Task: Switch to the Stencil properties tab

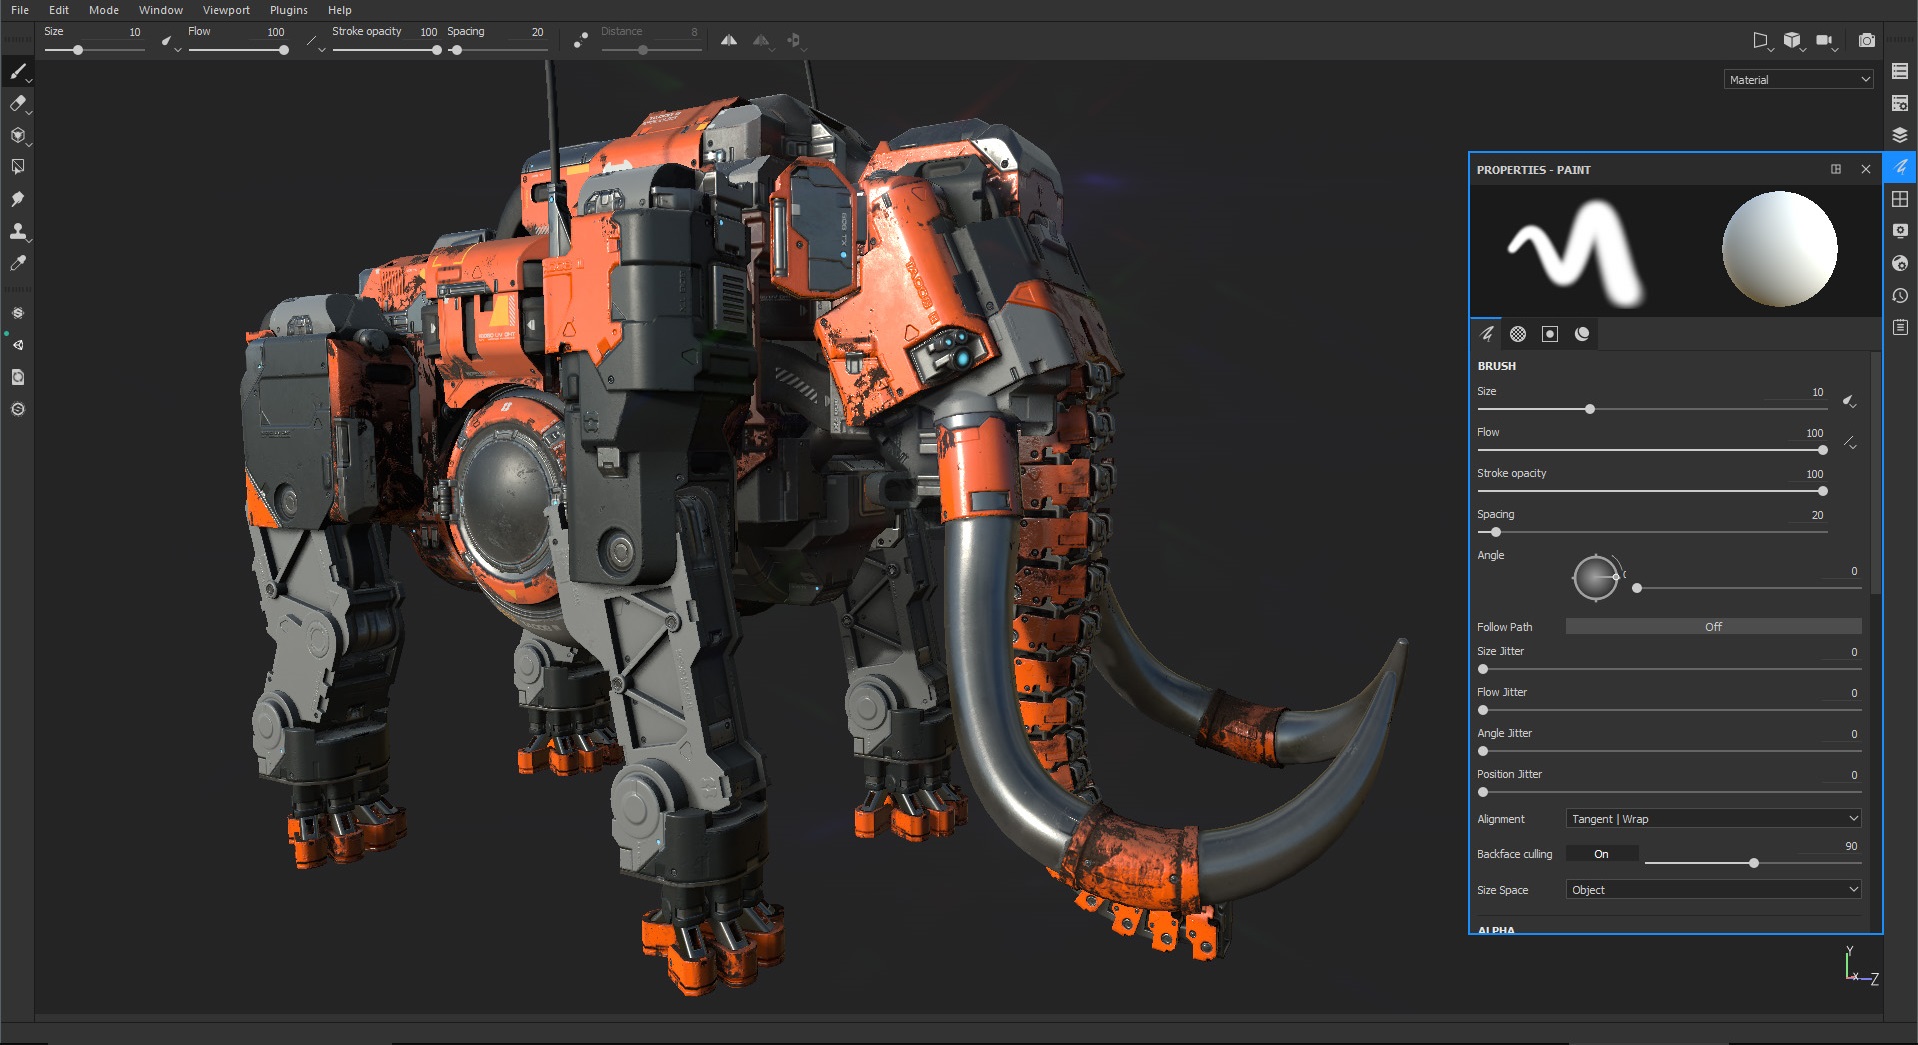Action: [x=1550, y=334]
